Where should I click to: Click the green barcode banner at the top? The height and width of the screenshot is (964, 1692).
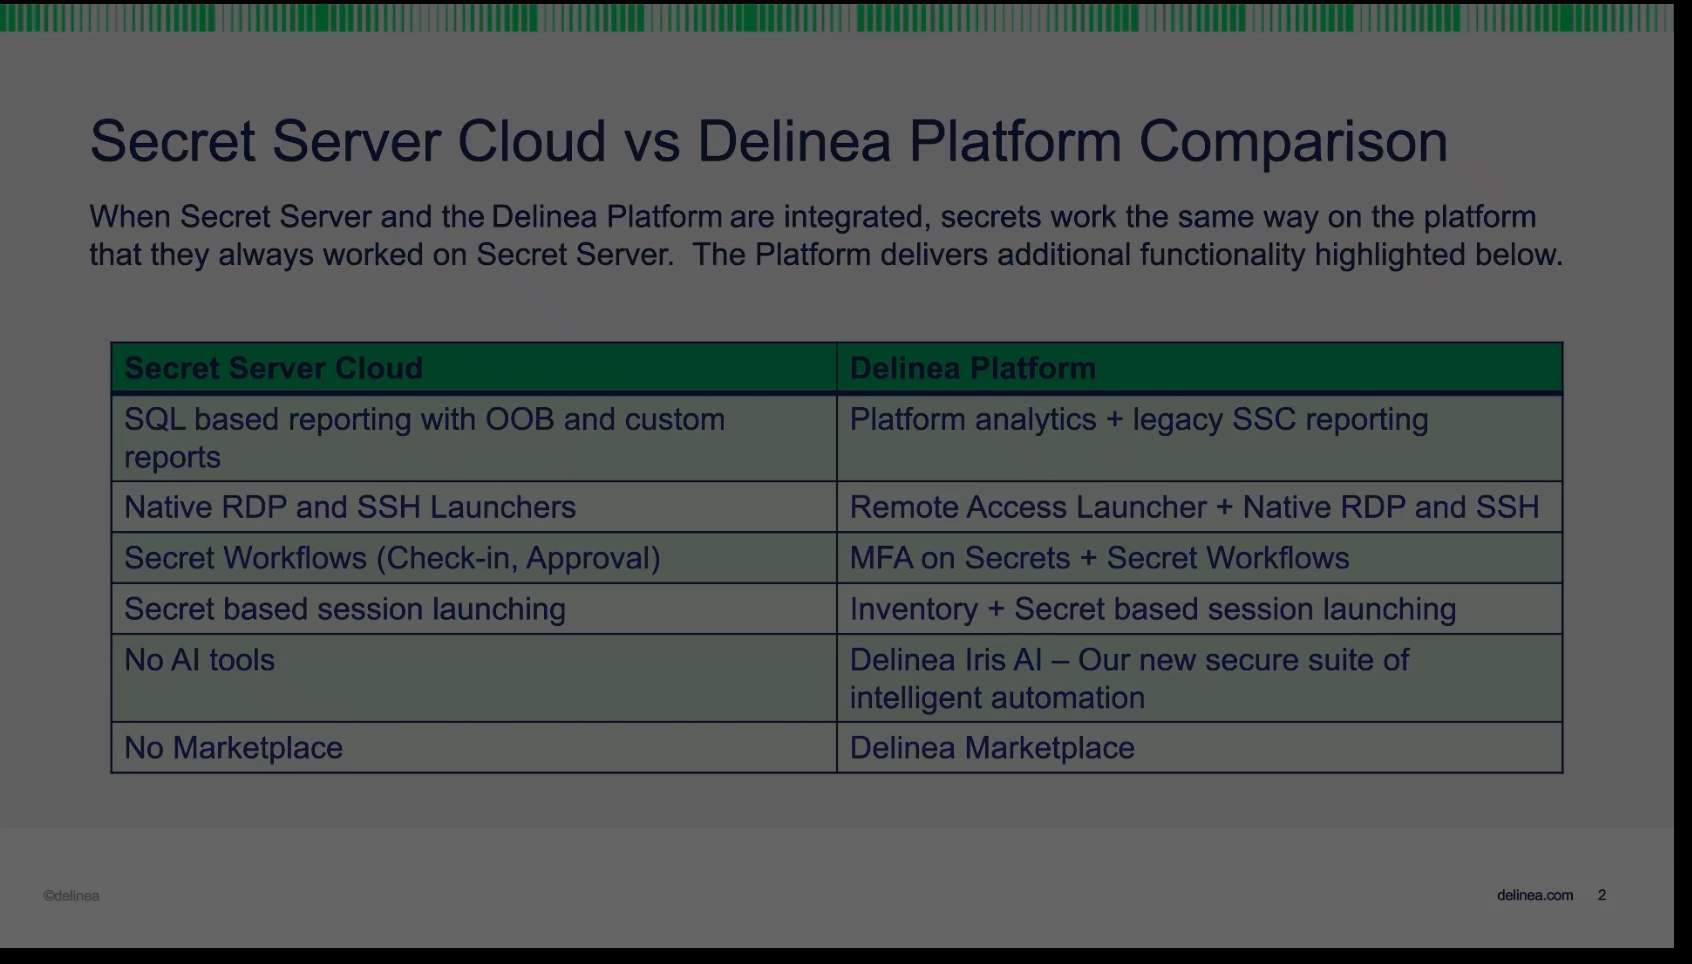pos(836,17)
